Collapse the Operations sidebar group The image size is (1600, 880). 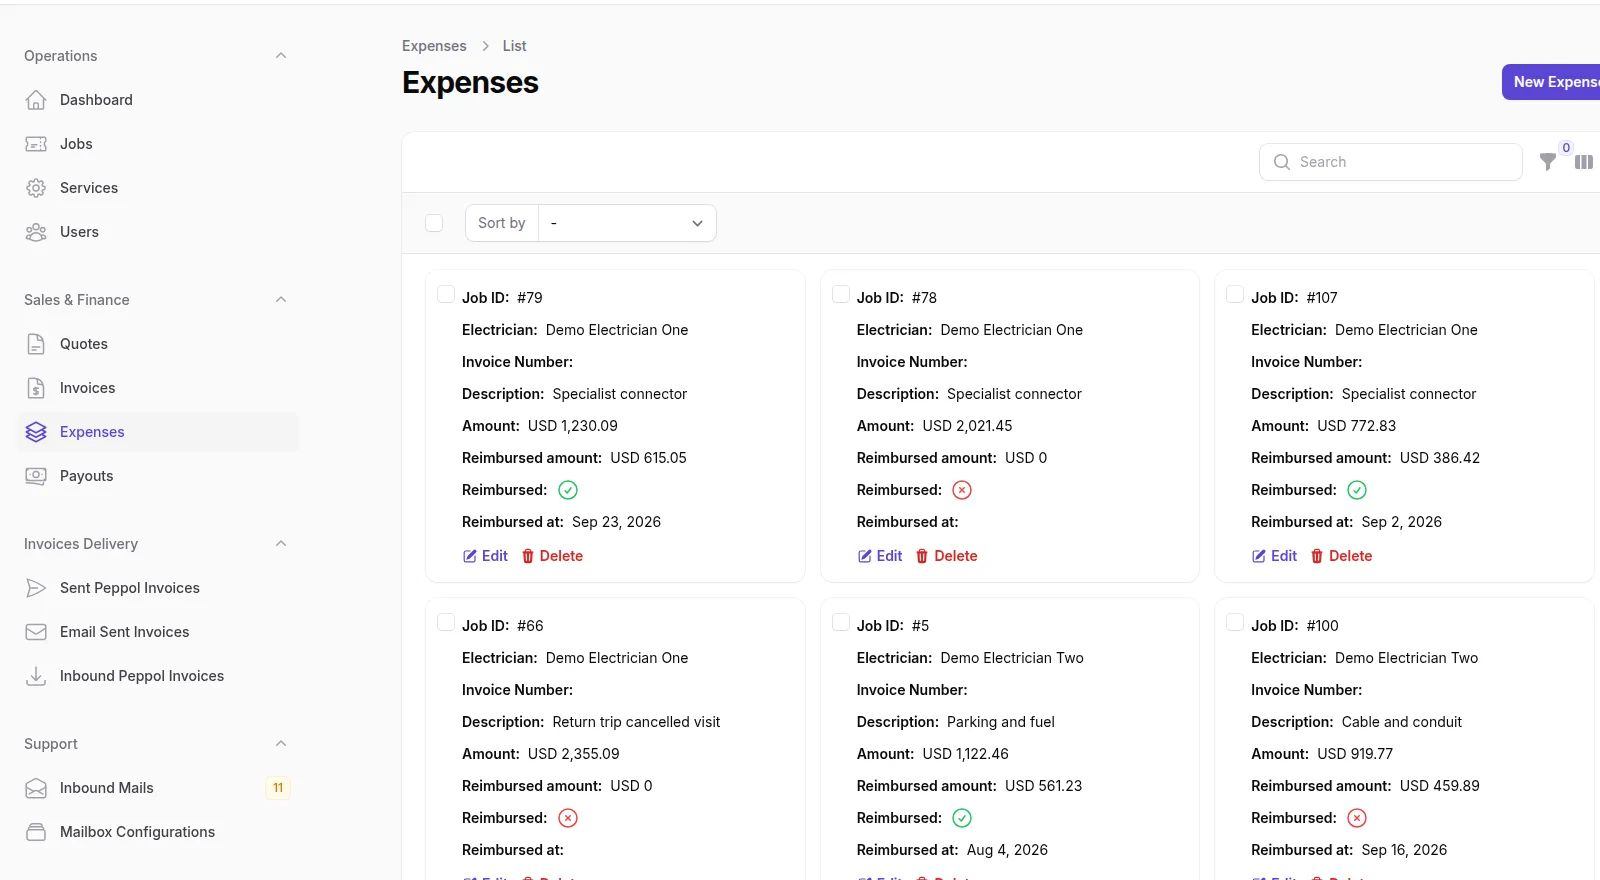point(281,56)
